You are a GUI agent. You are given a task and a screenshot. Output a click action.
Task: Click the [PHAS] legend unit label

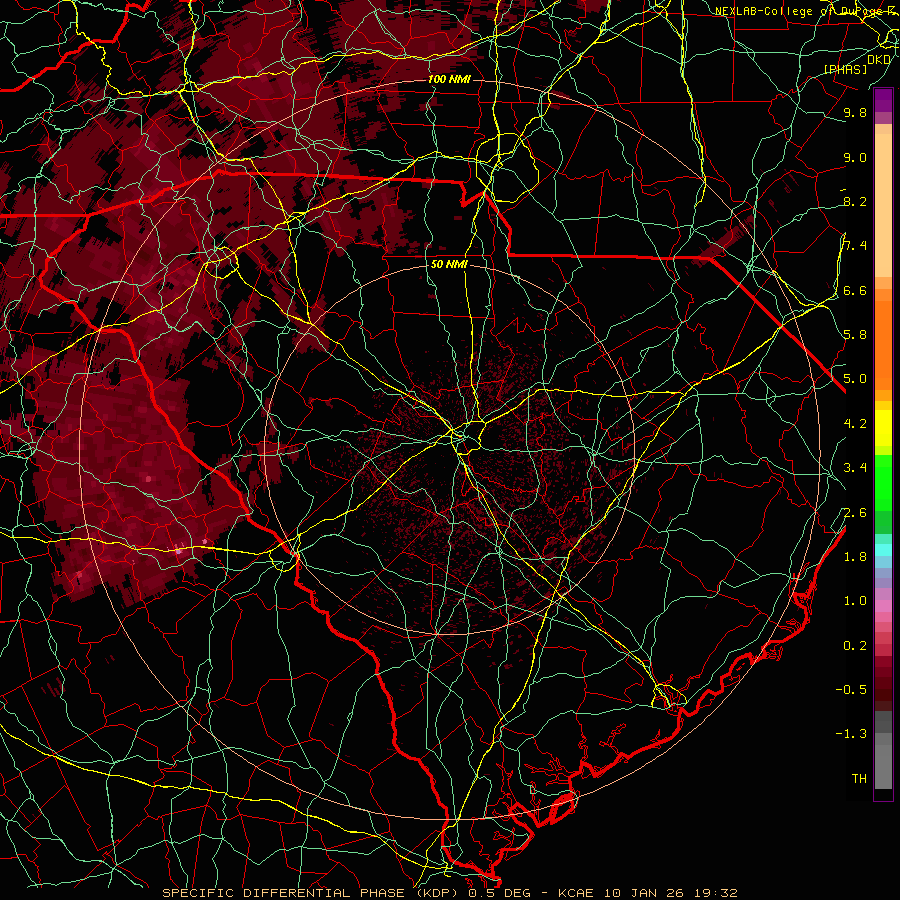tap(845, 69)
